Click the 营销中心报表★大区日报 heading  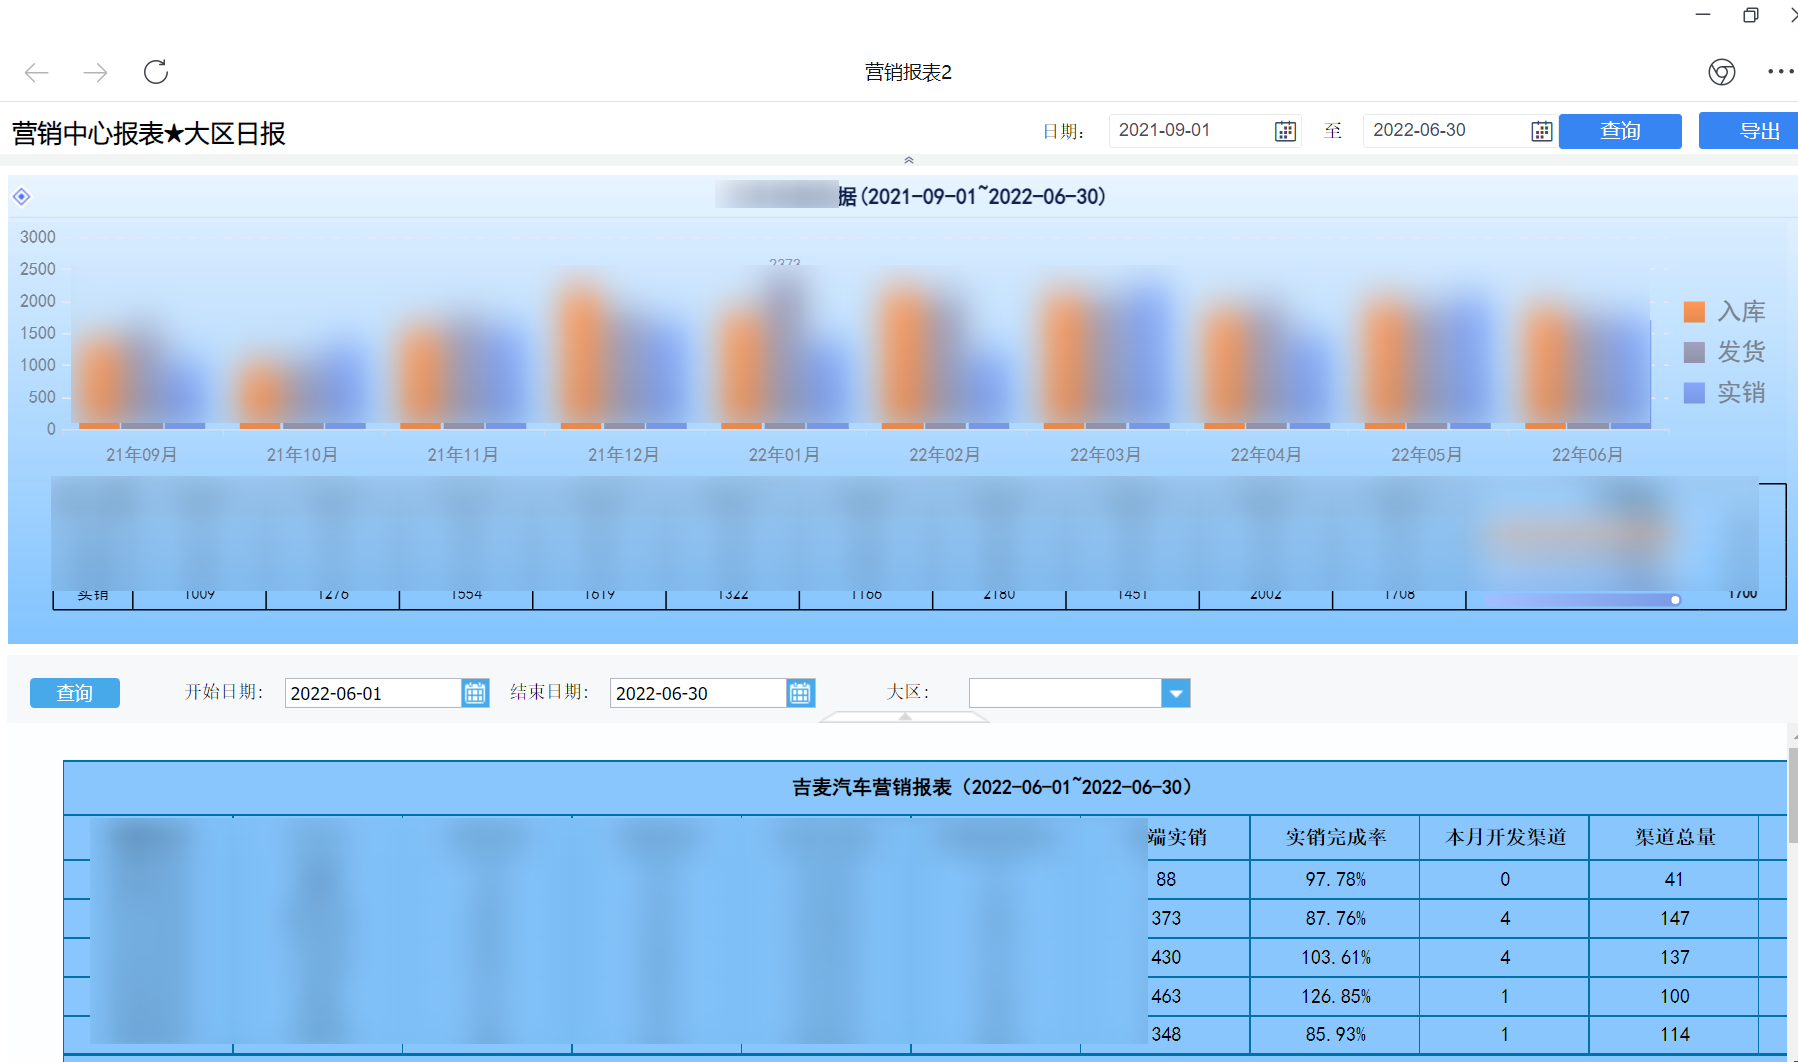coord(149,133)
